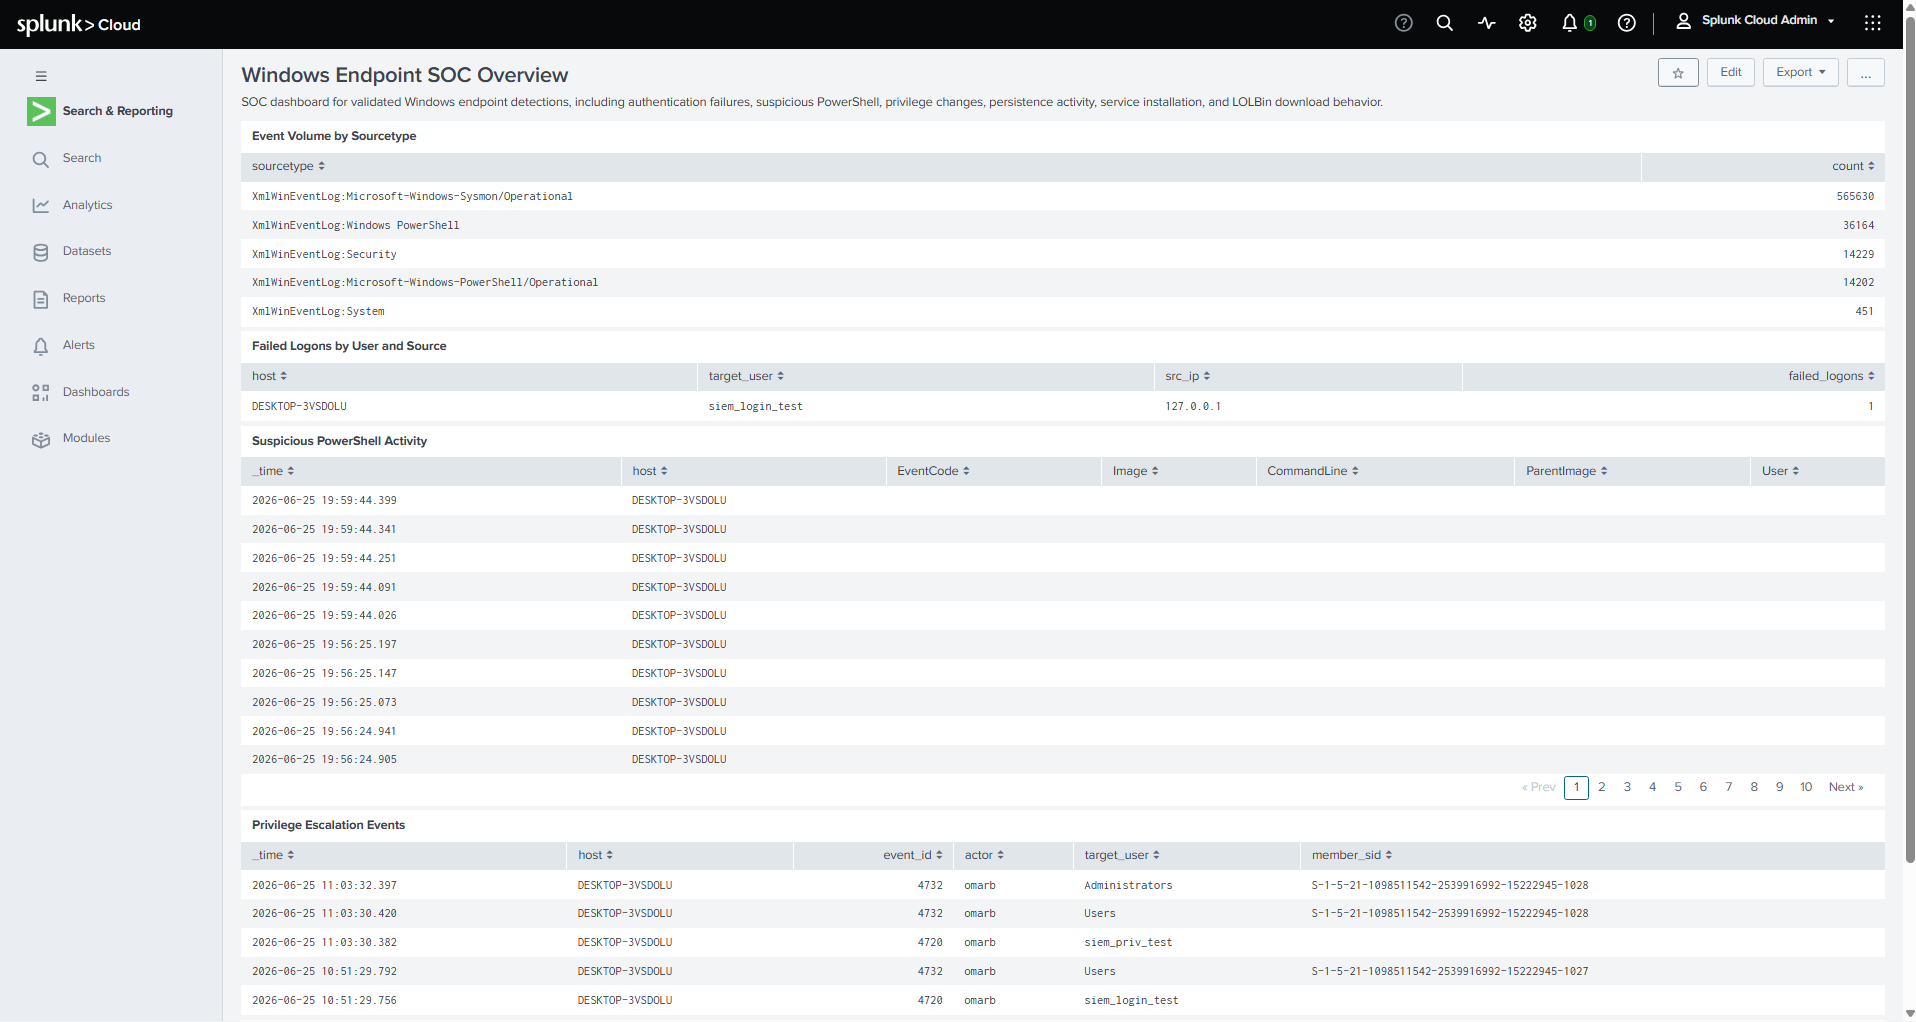Click the Edit dashboard button
Screen dimensions: 1916x1022
pyautogui.click(x=1731, y=73)
